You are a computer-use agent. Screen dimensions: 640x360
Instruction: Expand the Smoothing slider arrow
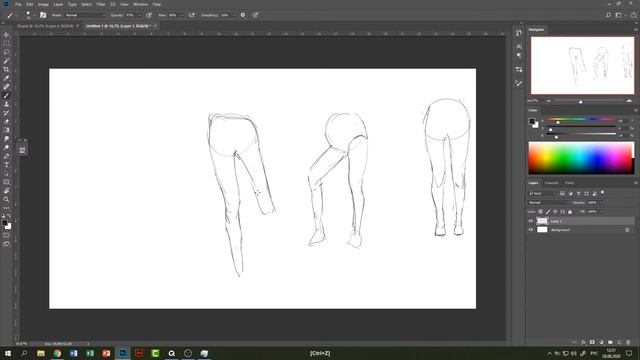234,15
